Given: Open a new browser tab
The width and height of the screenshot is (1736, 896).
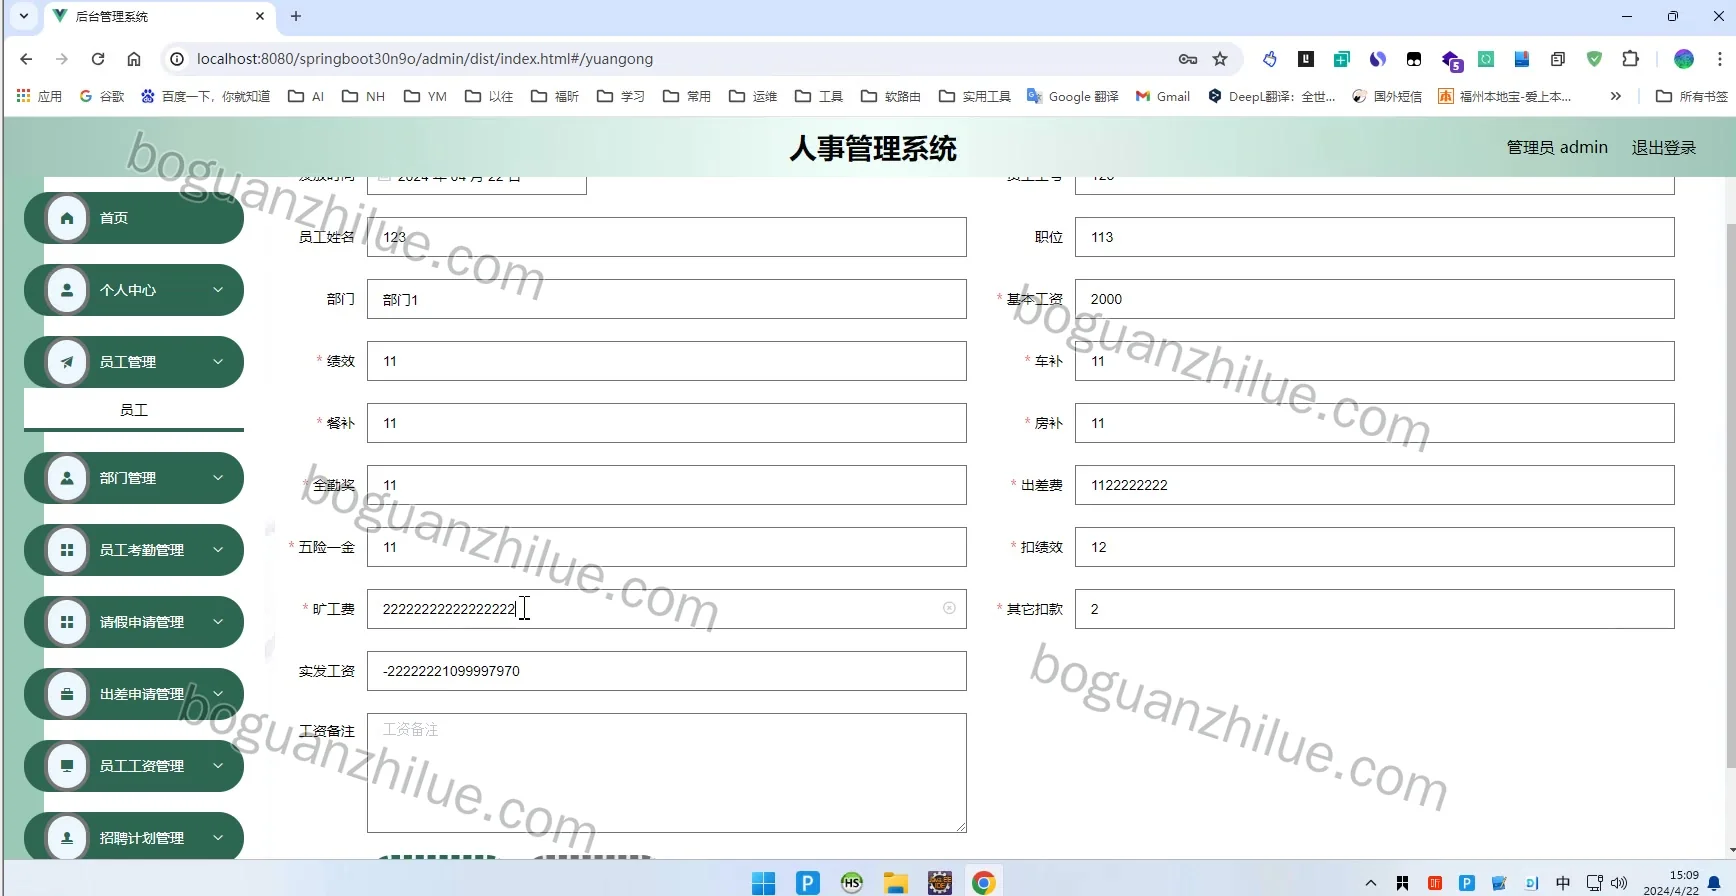Looking at the screenshot, I should 296,16.
